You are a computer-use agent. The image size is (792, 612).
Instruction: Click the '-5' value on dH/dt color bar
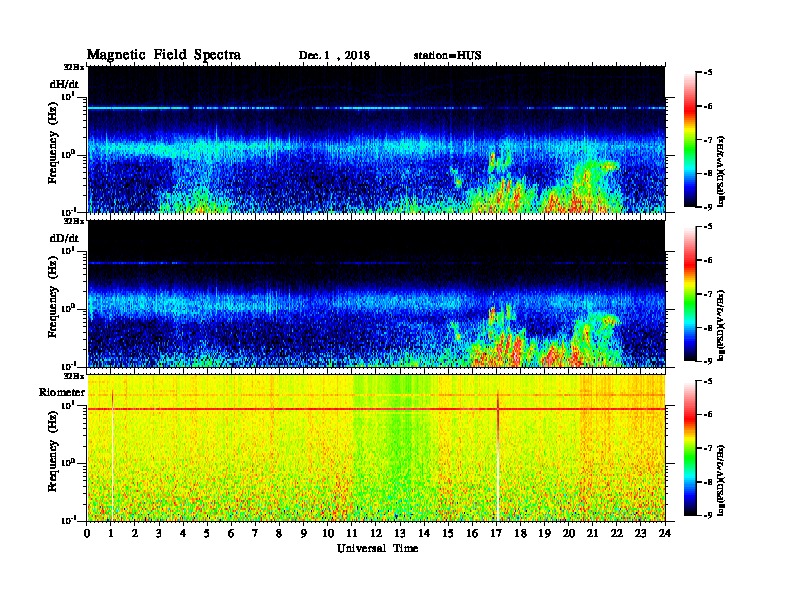(x=708, y=72)
